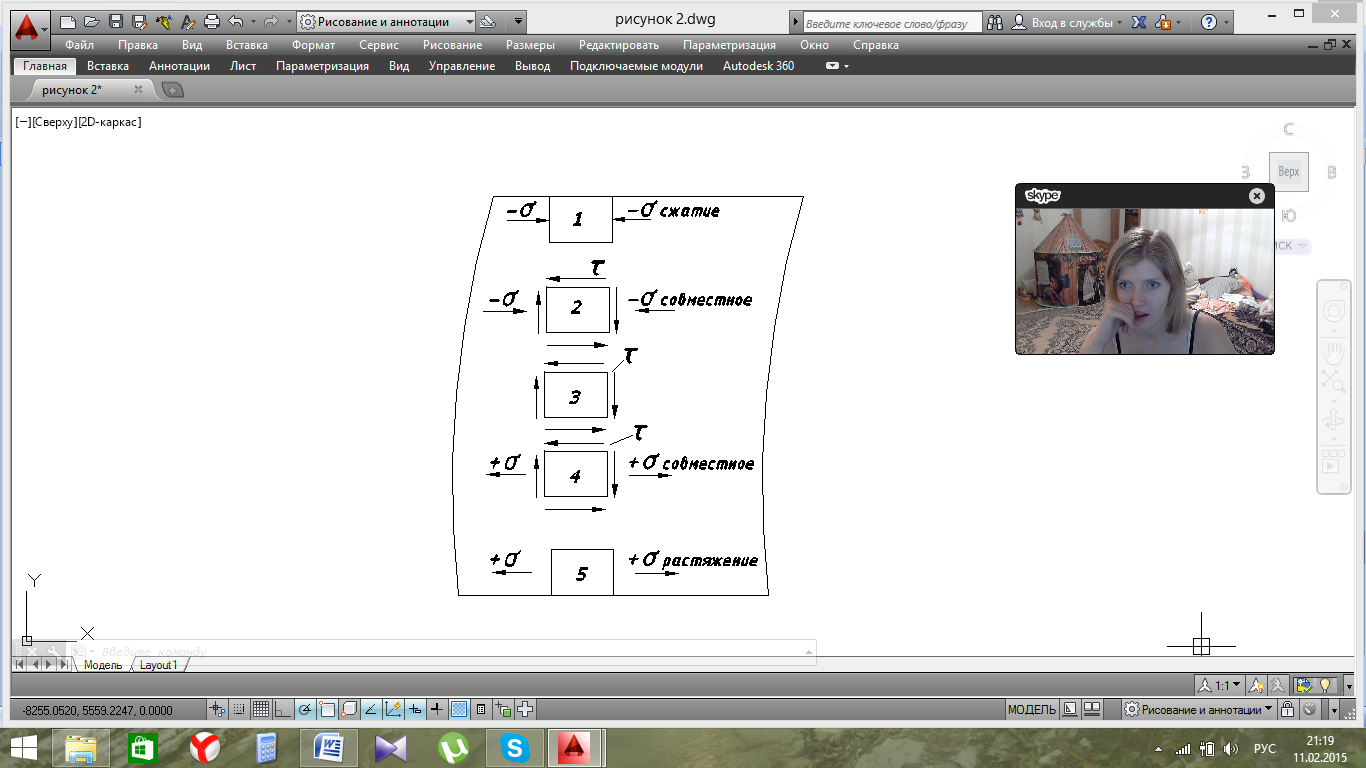Image resolution: width=1366 pixels, height=768 pixels.
Task: Select the Autodesk 360 ribbon tab
Action: pos(759,66)
